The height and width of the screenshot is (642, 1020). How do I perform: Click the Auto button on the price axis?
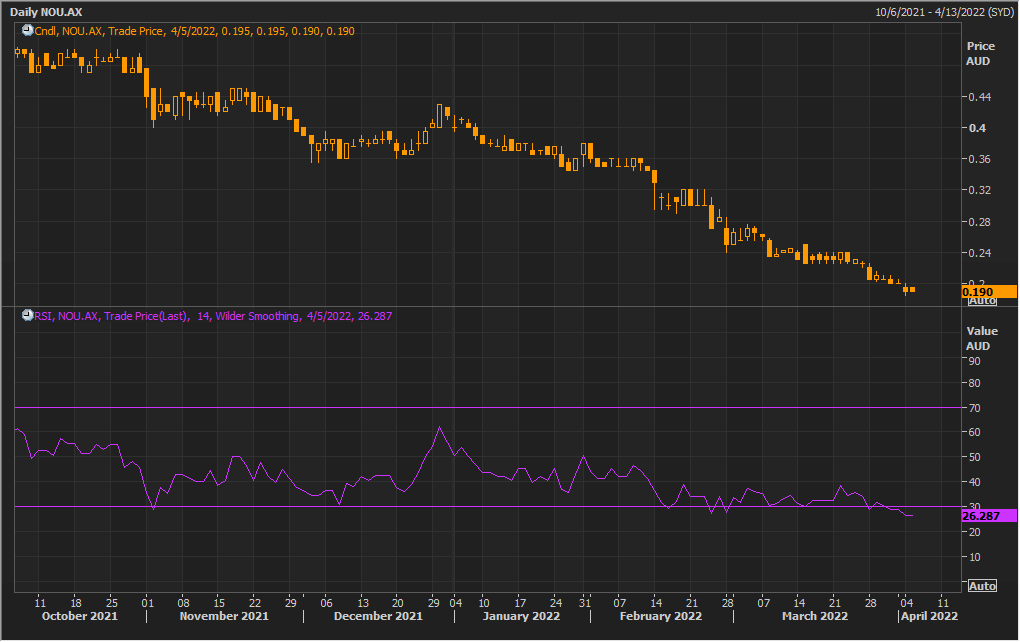(982, 301)
